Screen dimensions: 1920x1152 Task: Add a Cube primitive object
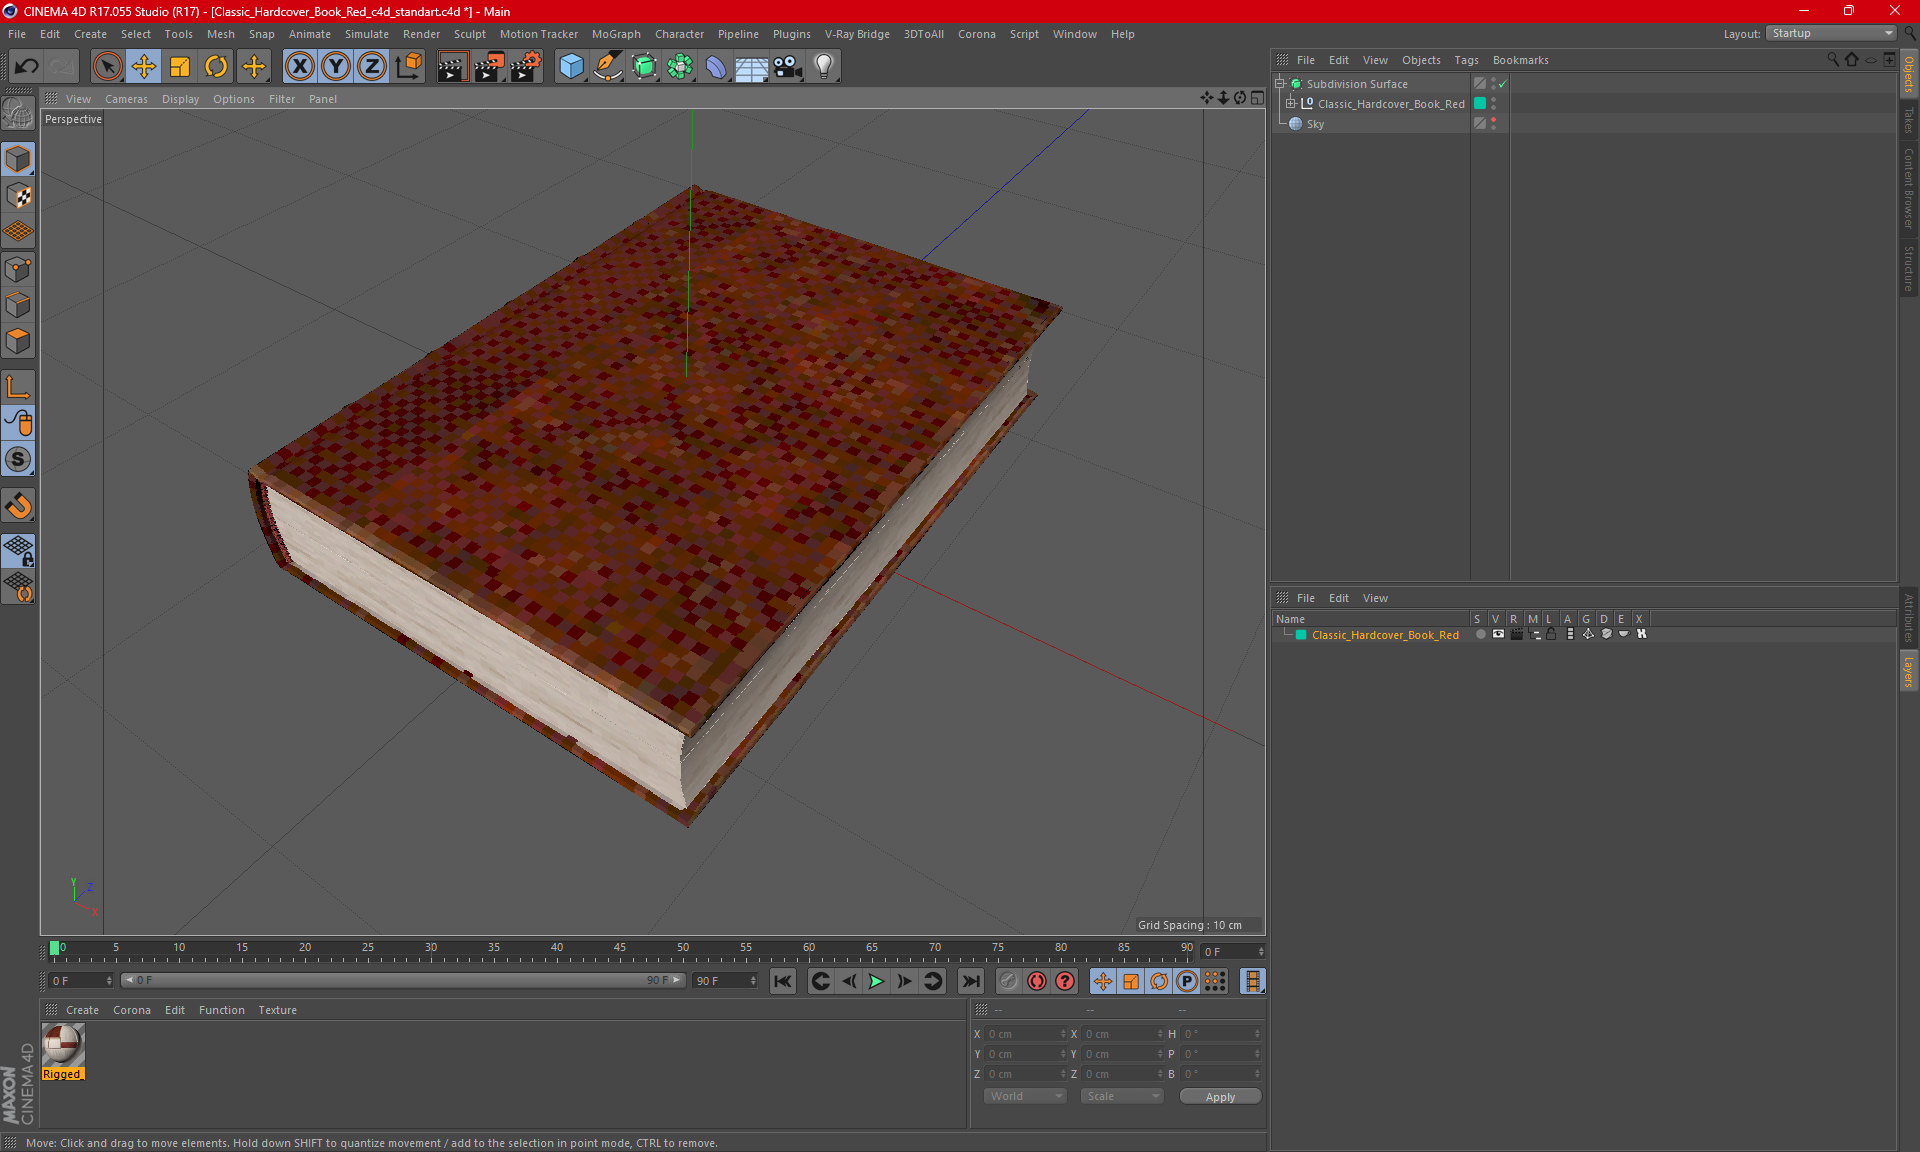571,66
